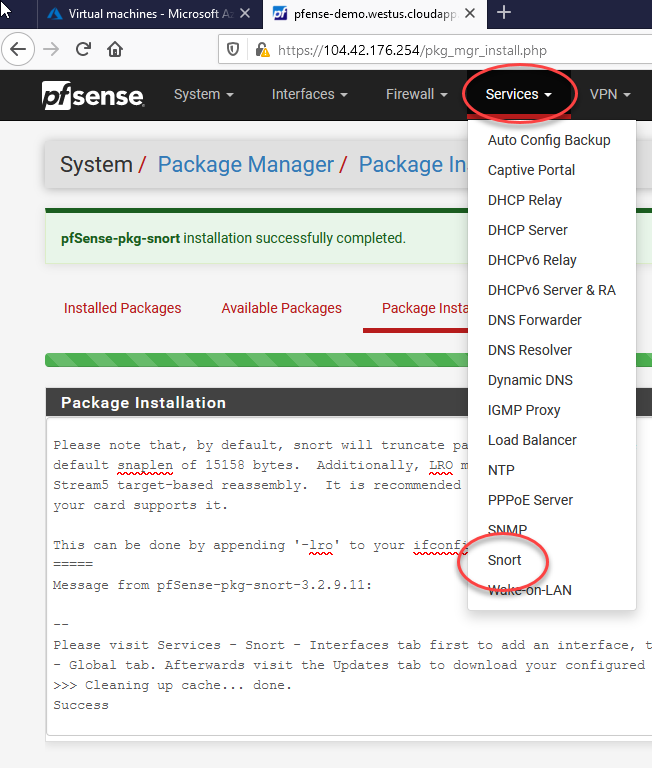Viewport: 652px width, 768px height.
Task: Click the green installation progress bar
Action: click(256, 360)
